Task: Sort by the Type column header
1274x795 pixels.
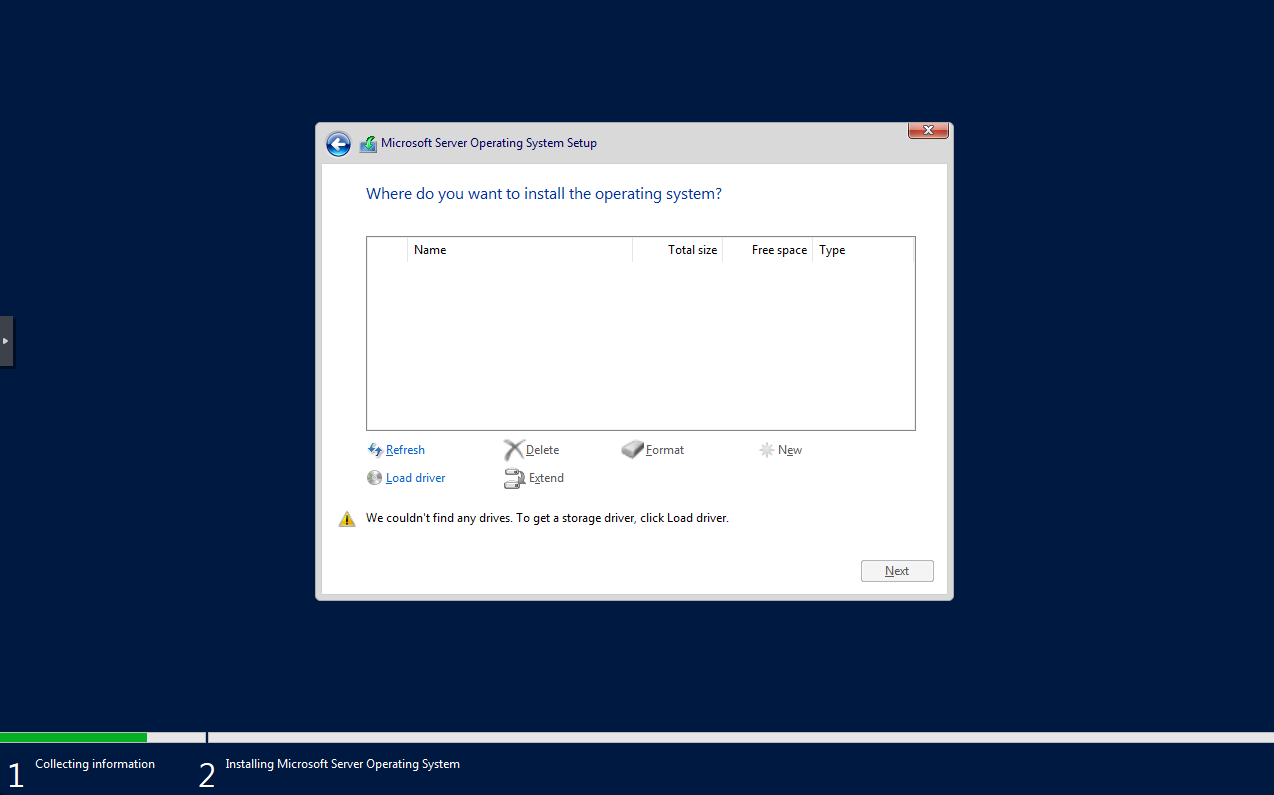Action: 863,250
